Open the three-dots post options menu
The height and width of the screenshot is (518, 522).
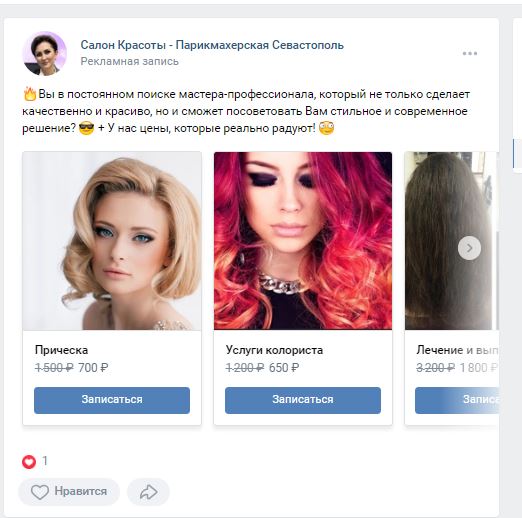tap(470, 53)
